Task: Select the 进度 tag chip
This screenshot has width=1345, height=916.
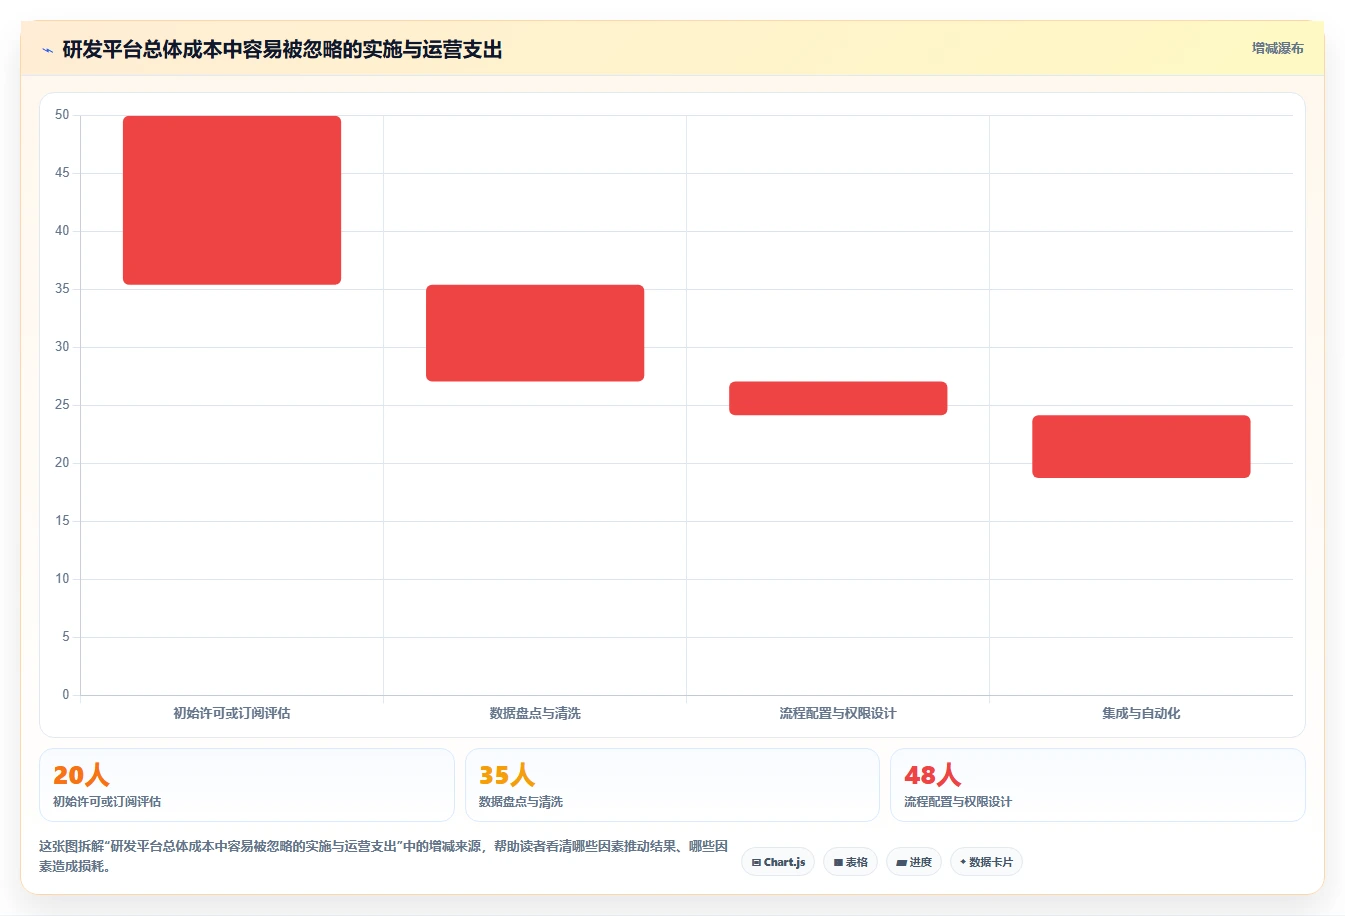Action: [x=914, y=862]
